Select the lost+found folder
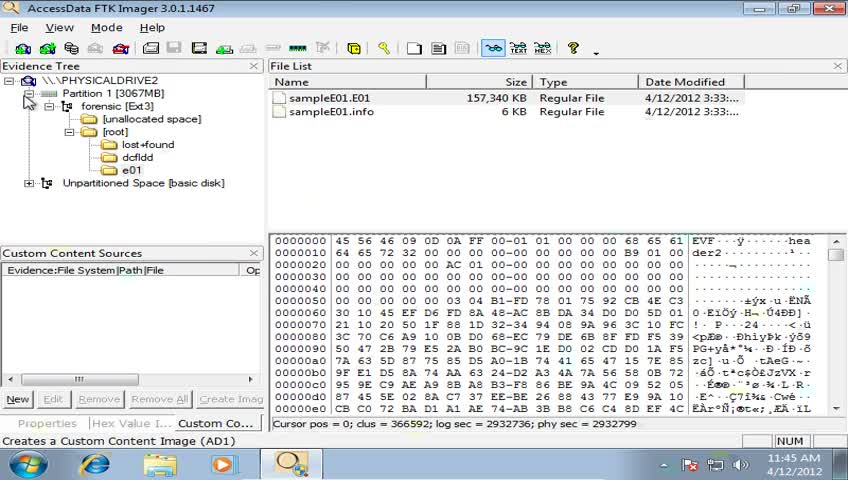 pos(148,144)
